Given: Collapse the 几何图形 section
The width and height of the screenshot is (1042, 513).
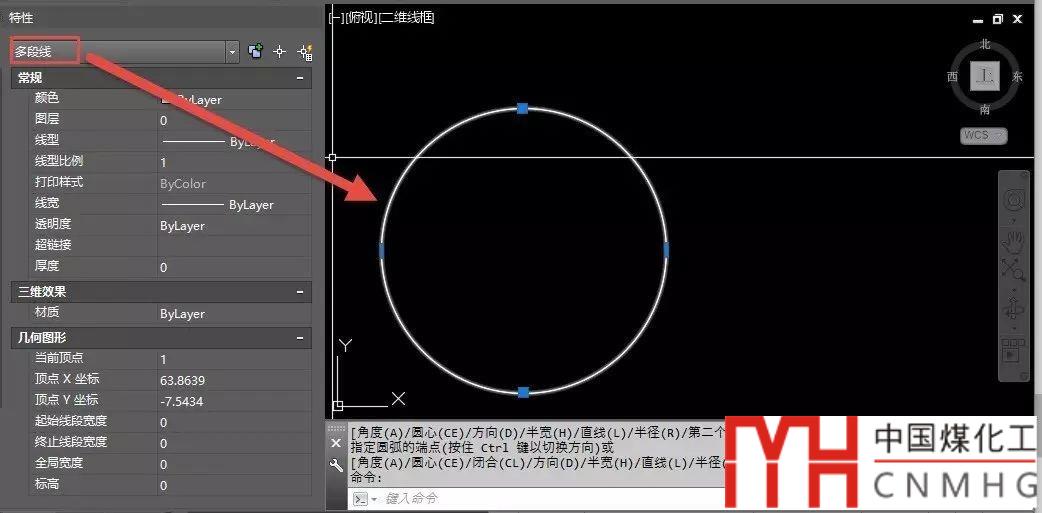Looking at the screenshot, I should [299, 338].
